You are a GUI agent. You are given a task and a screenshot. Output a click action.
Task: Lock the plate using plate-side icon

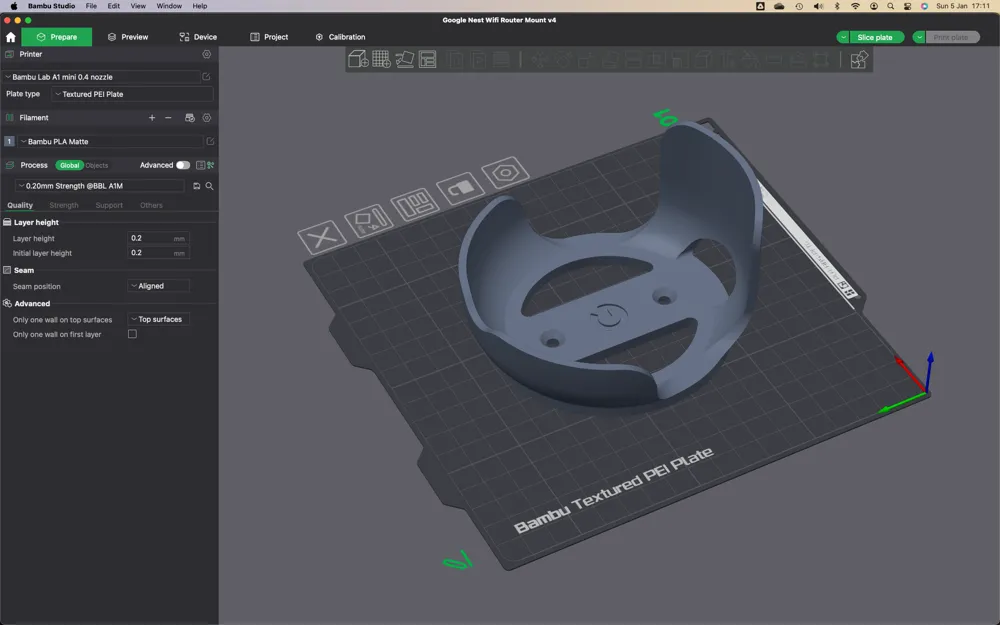point(460,188)
